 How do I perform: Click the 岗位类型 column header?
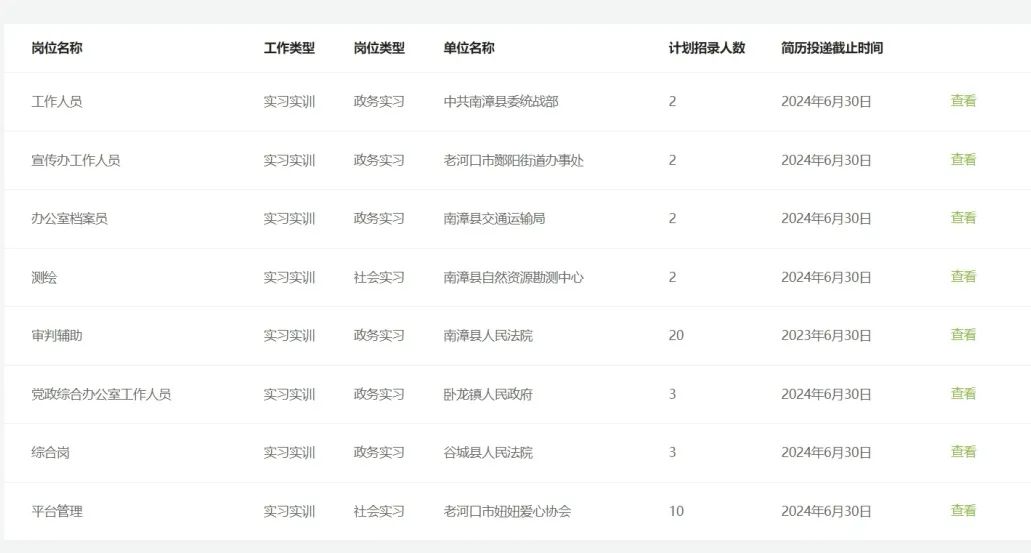click(379, 48)
